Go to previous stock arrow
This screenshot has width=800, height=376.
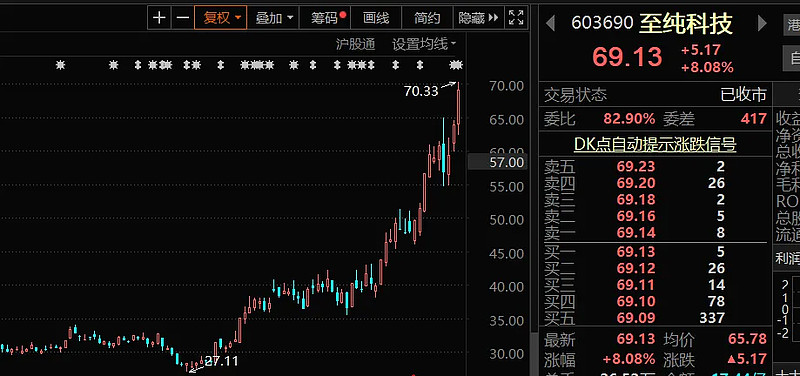tap(550, 23)
